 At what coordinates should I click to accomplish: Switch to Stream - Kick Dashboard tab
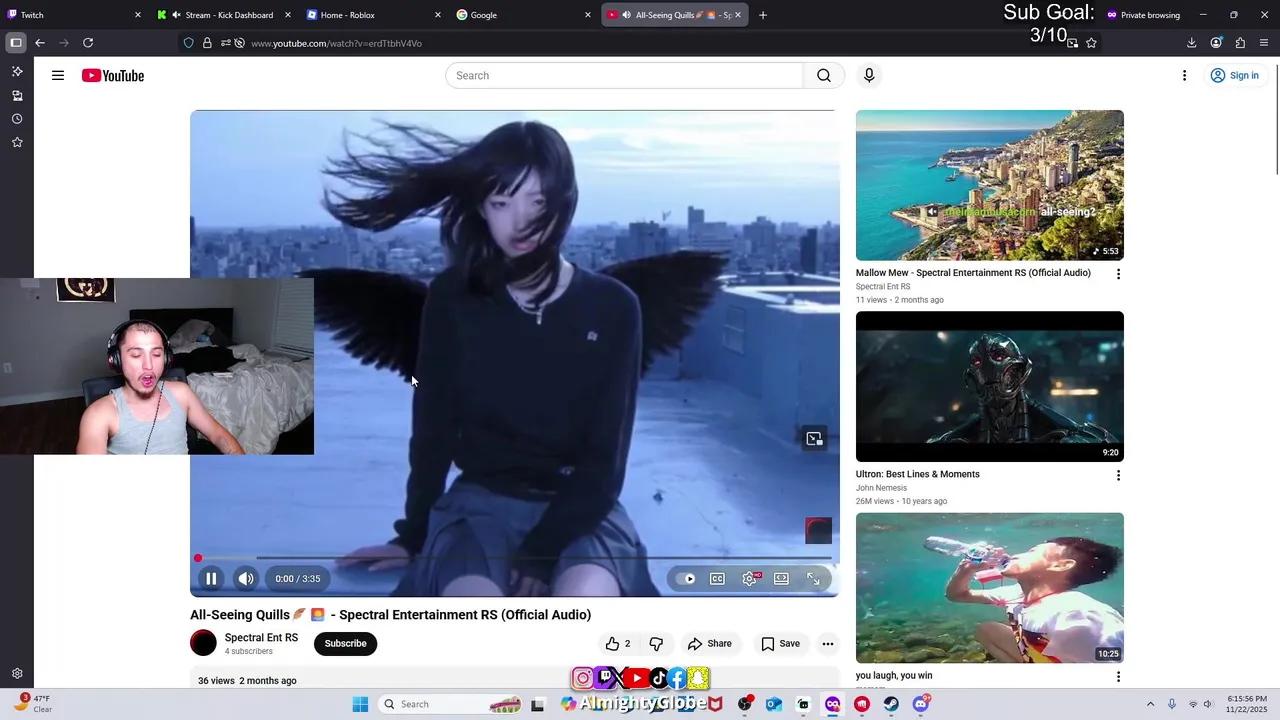pos(225,15)
